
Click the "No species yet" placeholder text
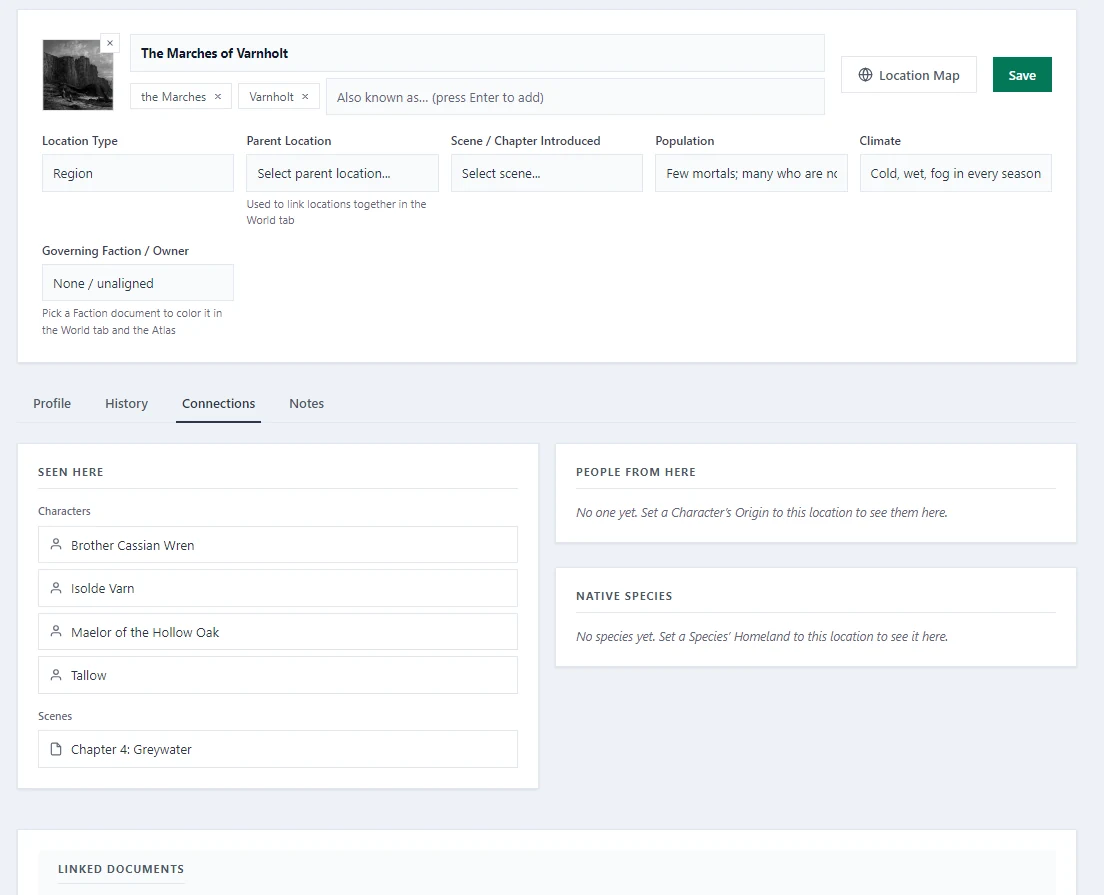point(762,637)
